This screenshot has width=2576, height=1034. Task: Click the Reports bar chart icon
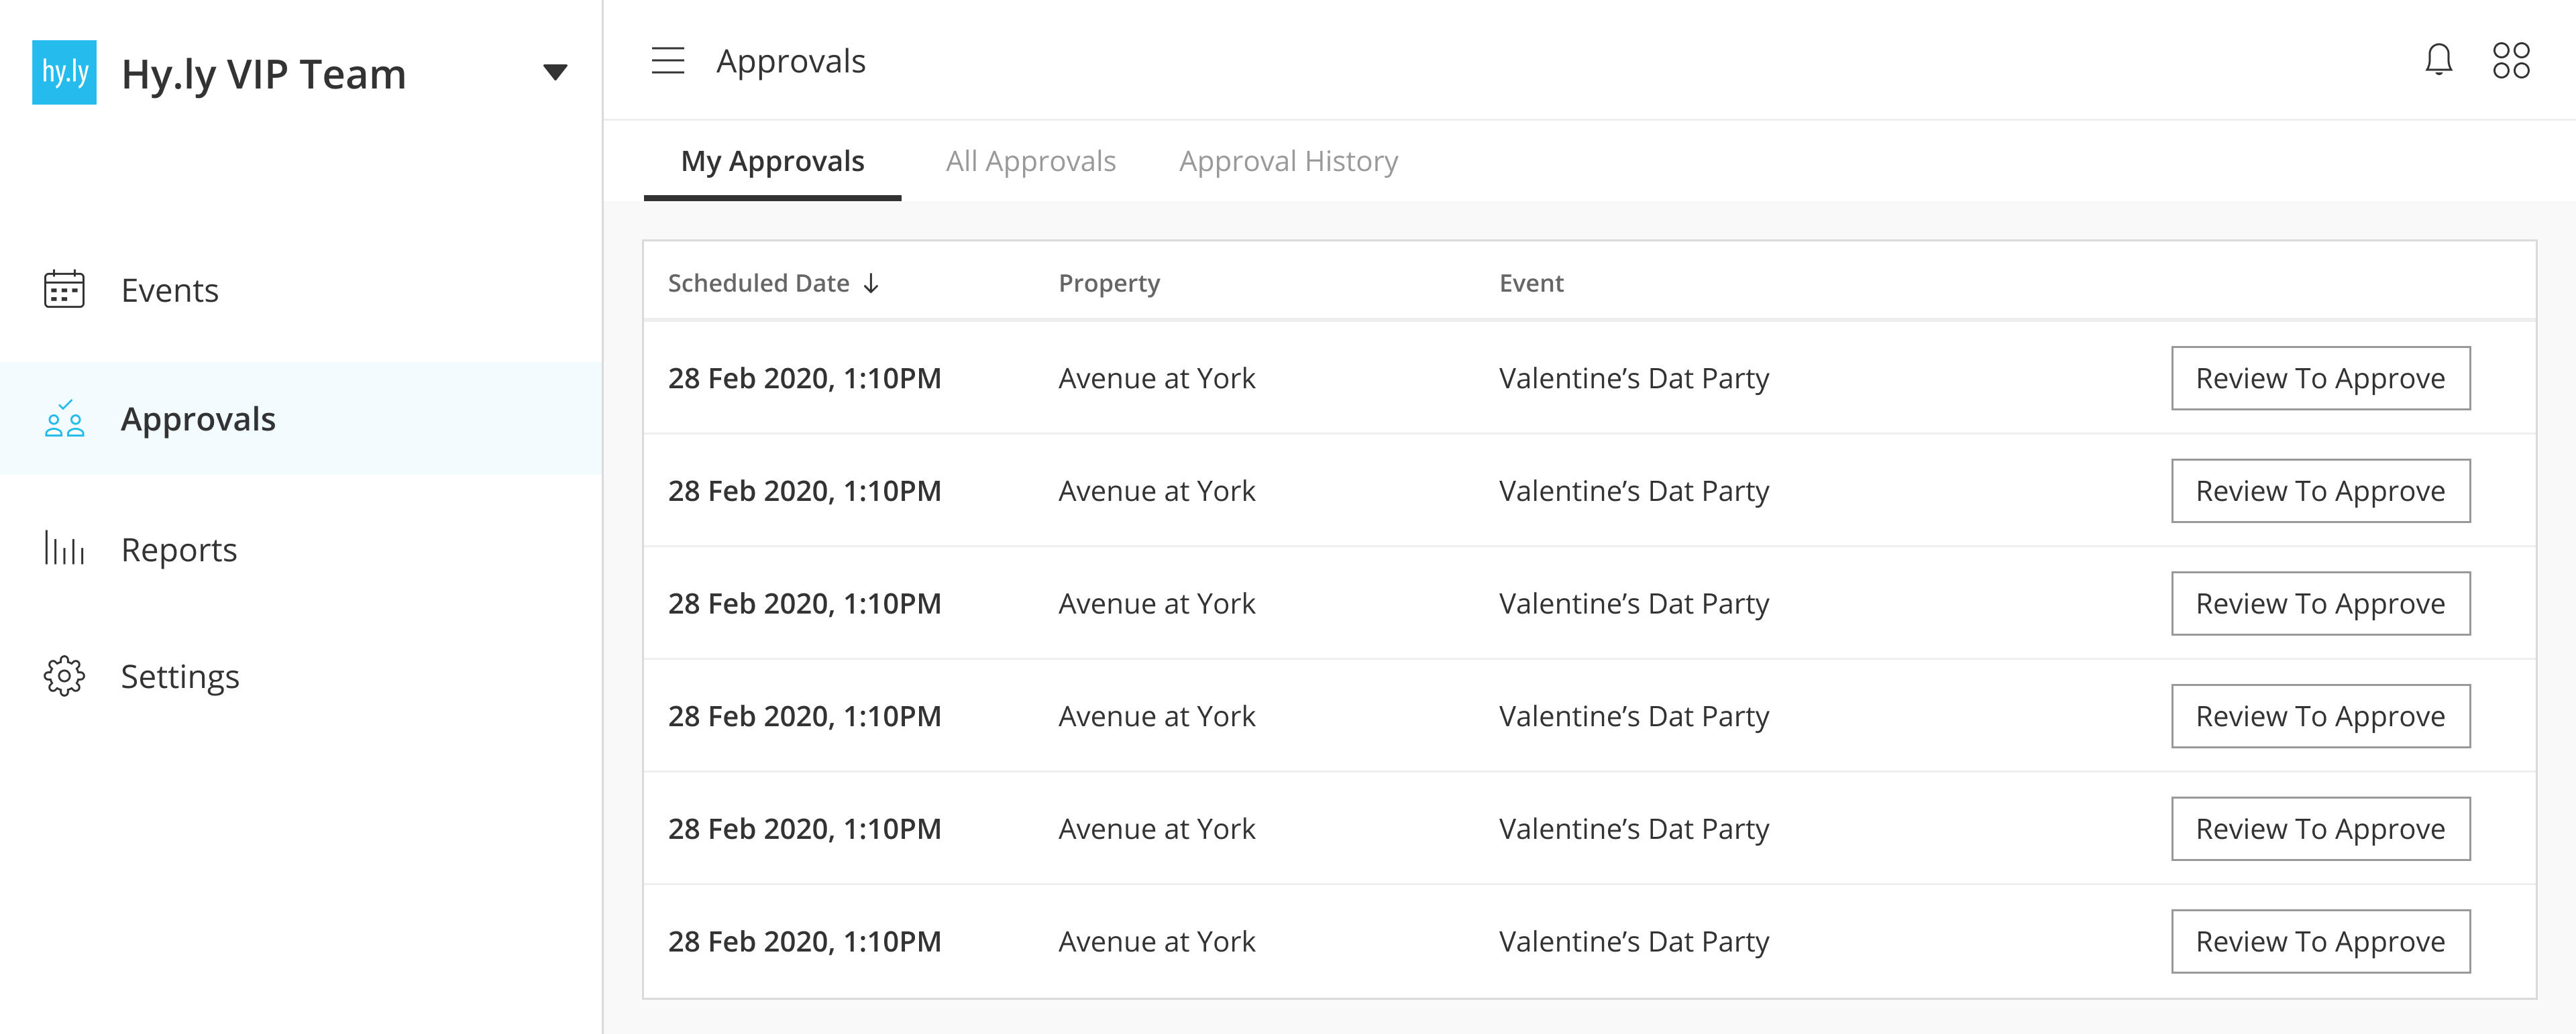point(64,549)
